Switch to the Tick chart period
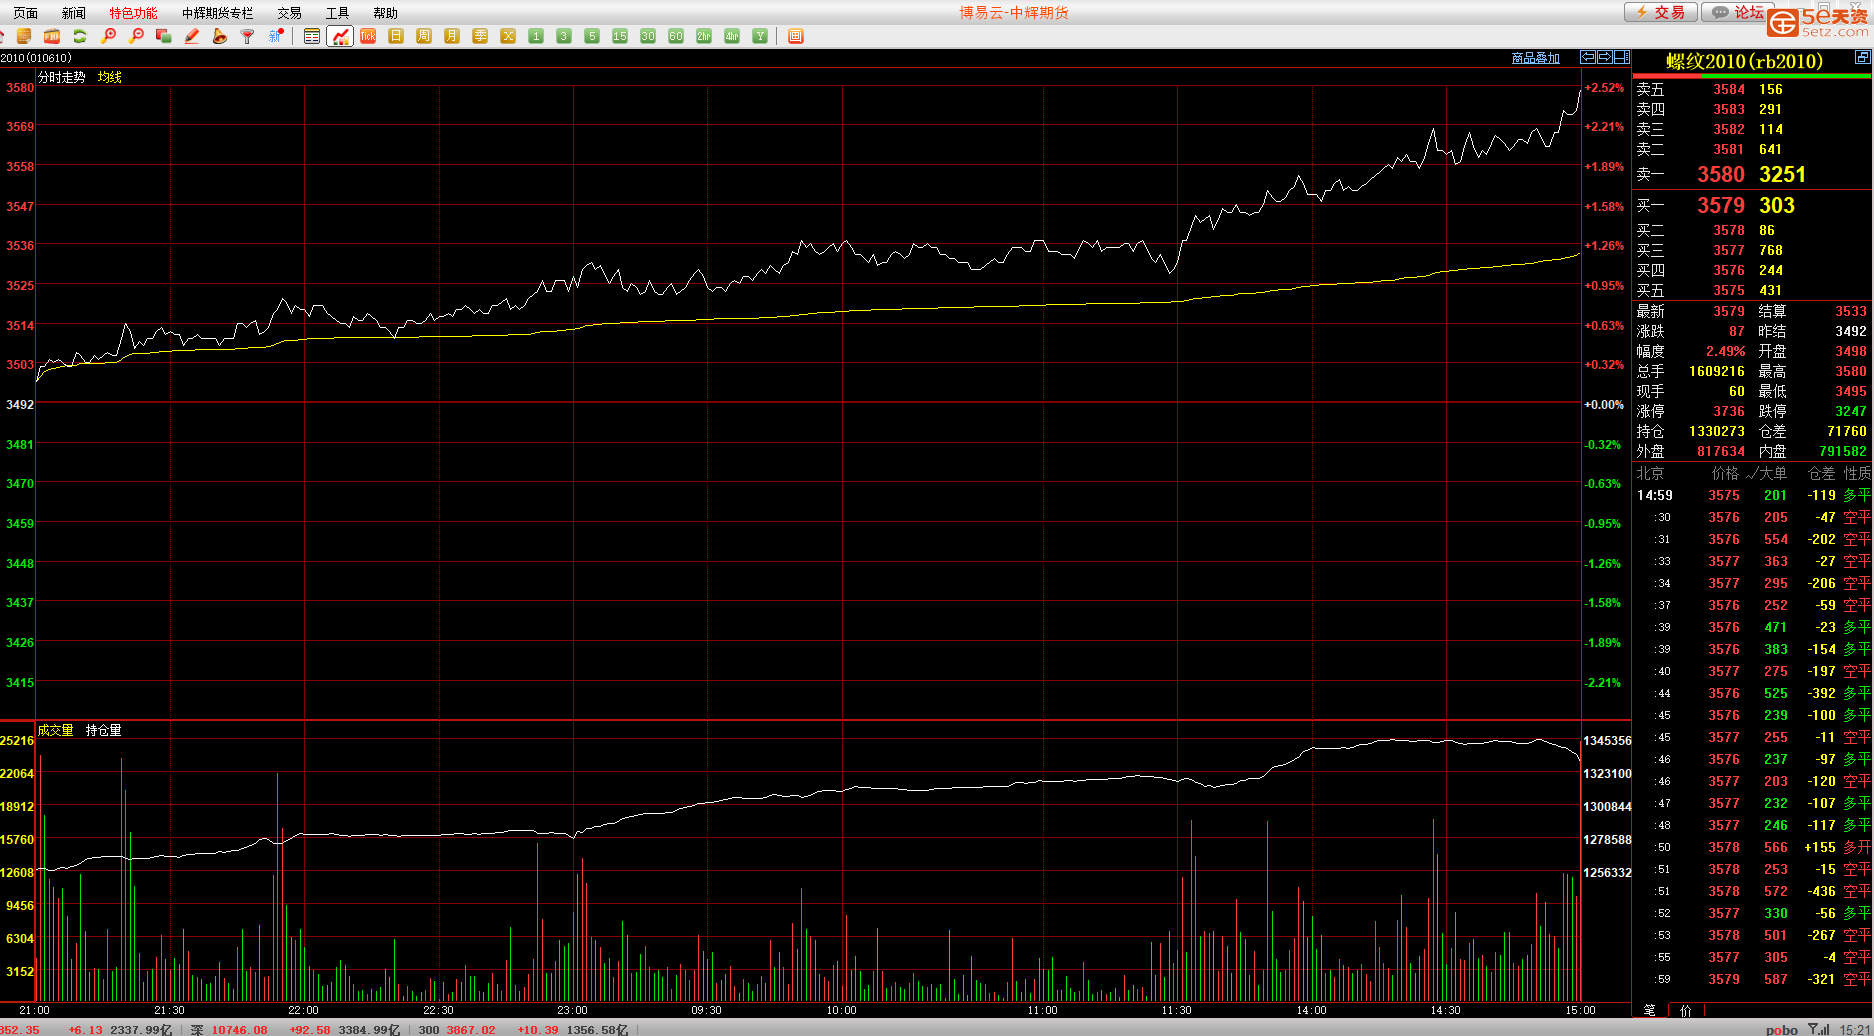 click(368, 36)
